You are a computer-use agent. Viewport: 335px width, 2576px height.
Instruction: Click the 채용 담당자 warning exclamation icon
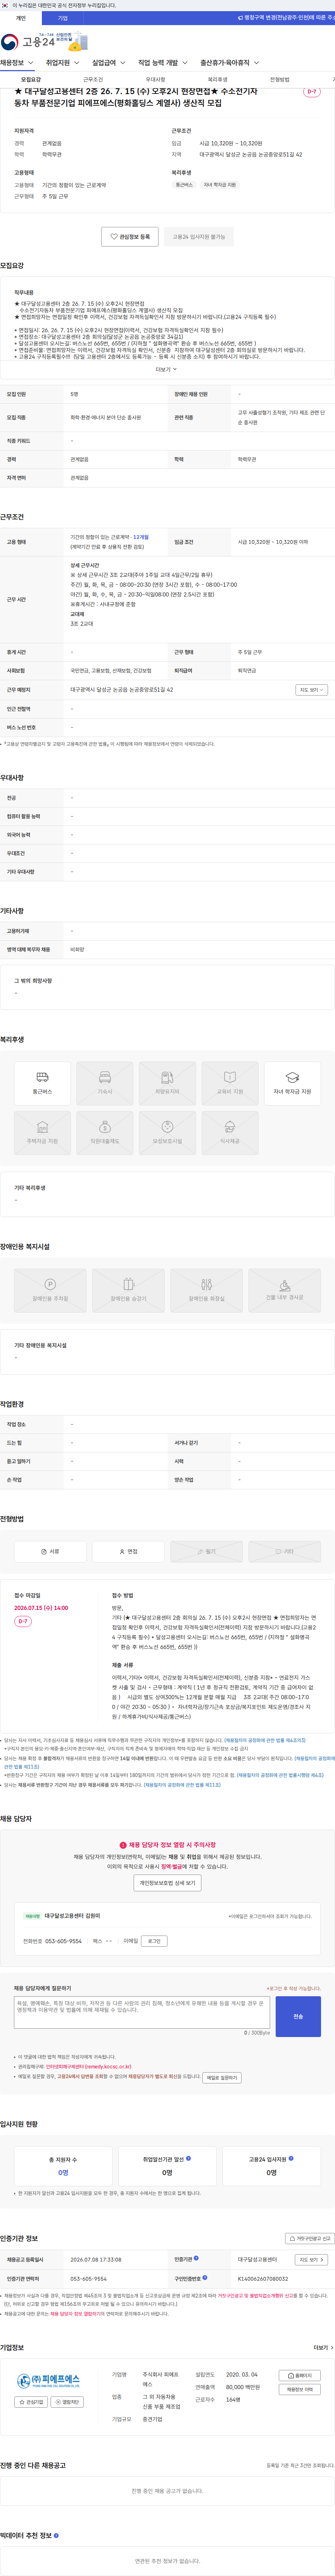click(x=123, y=1845)
